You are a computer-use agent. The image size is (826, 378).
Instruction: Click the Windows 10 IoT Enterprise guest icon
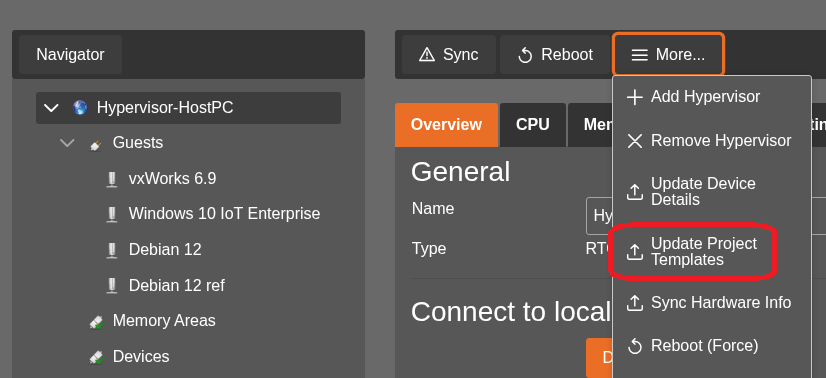[x=111, y=214]
